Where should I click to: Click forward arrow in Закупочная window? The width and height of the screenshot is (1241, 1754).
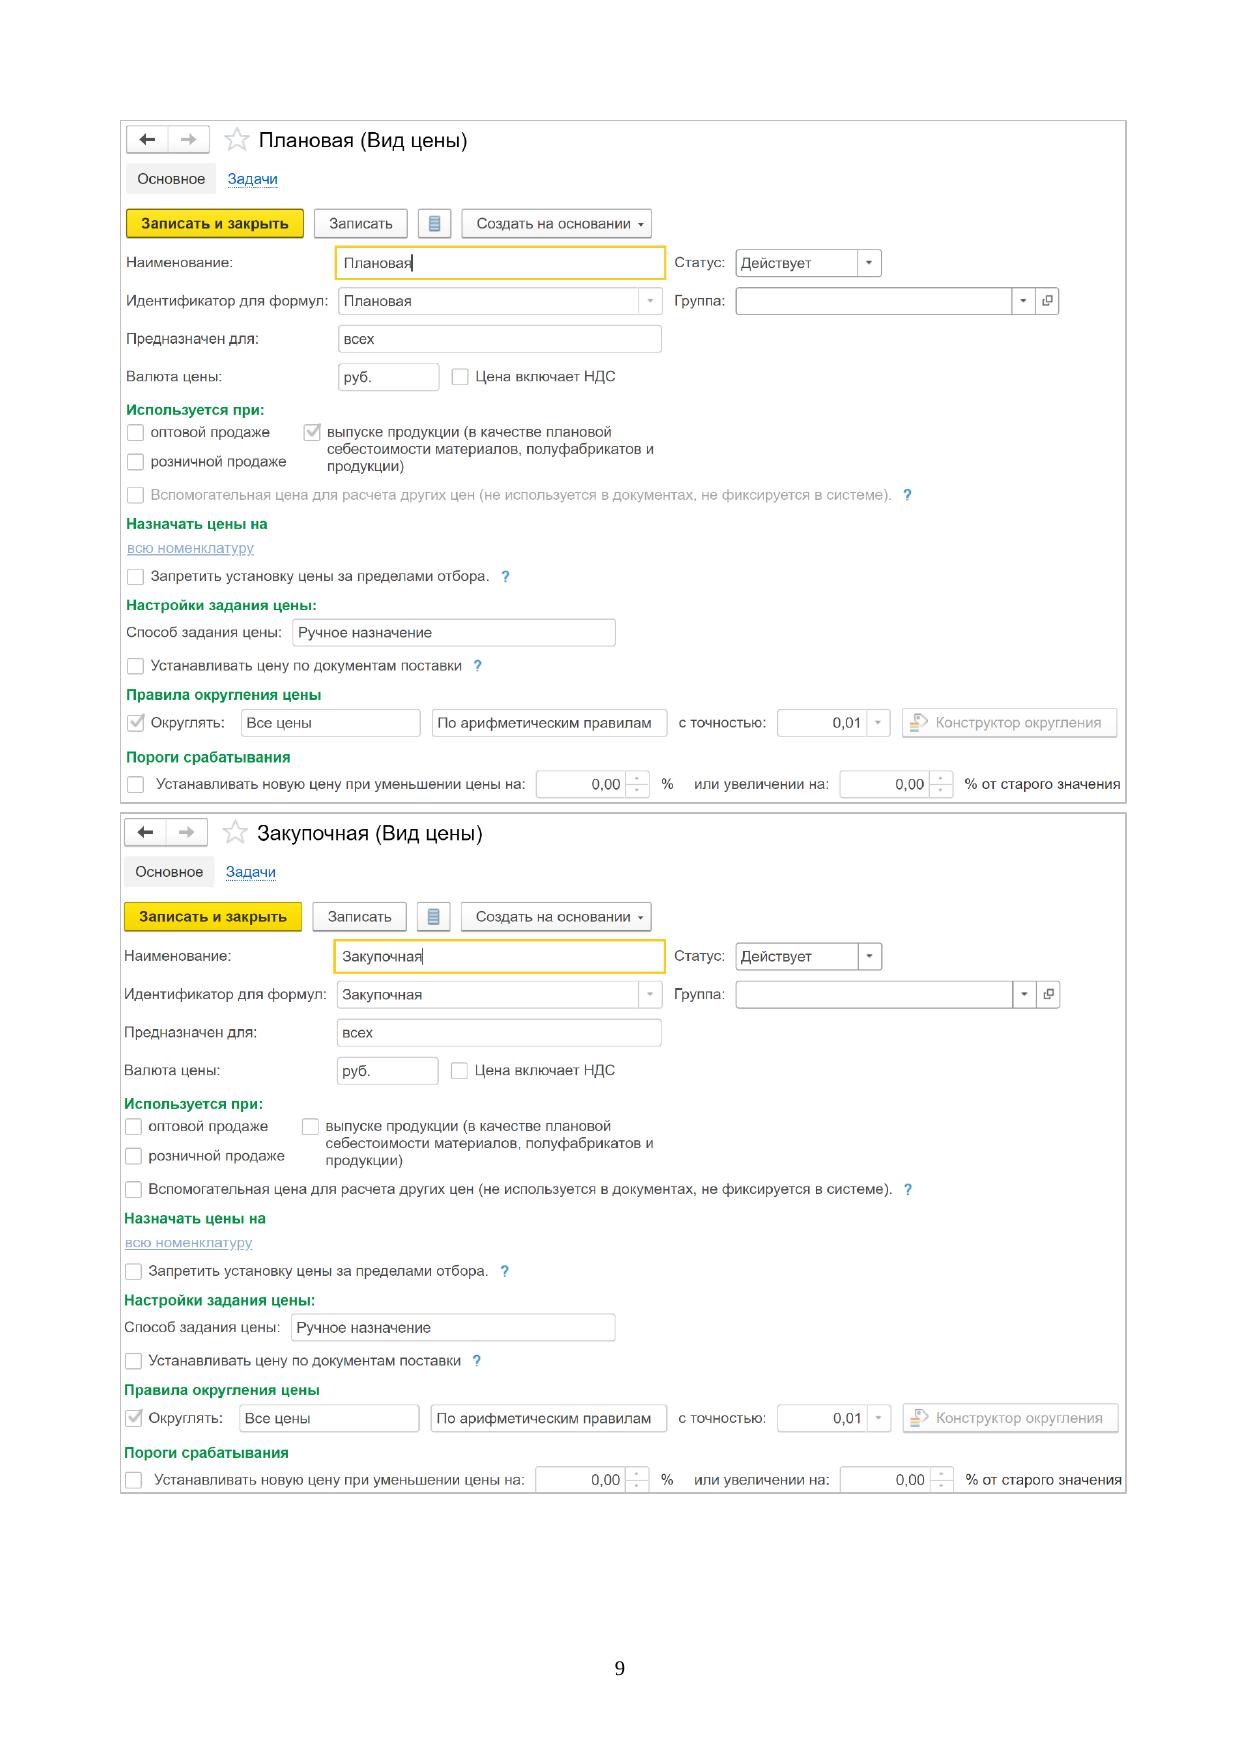coord(186,833)
